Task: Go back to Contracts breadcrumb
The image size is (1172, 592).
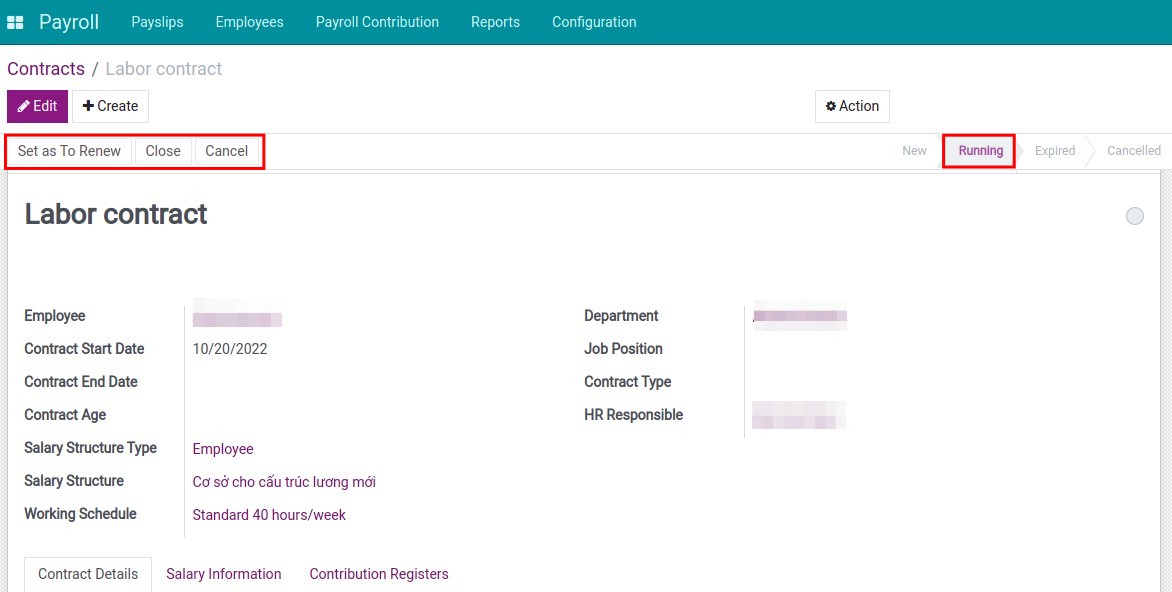Action: pos(46,69)
